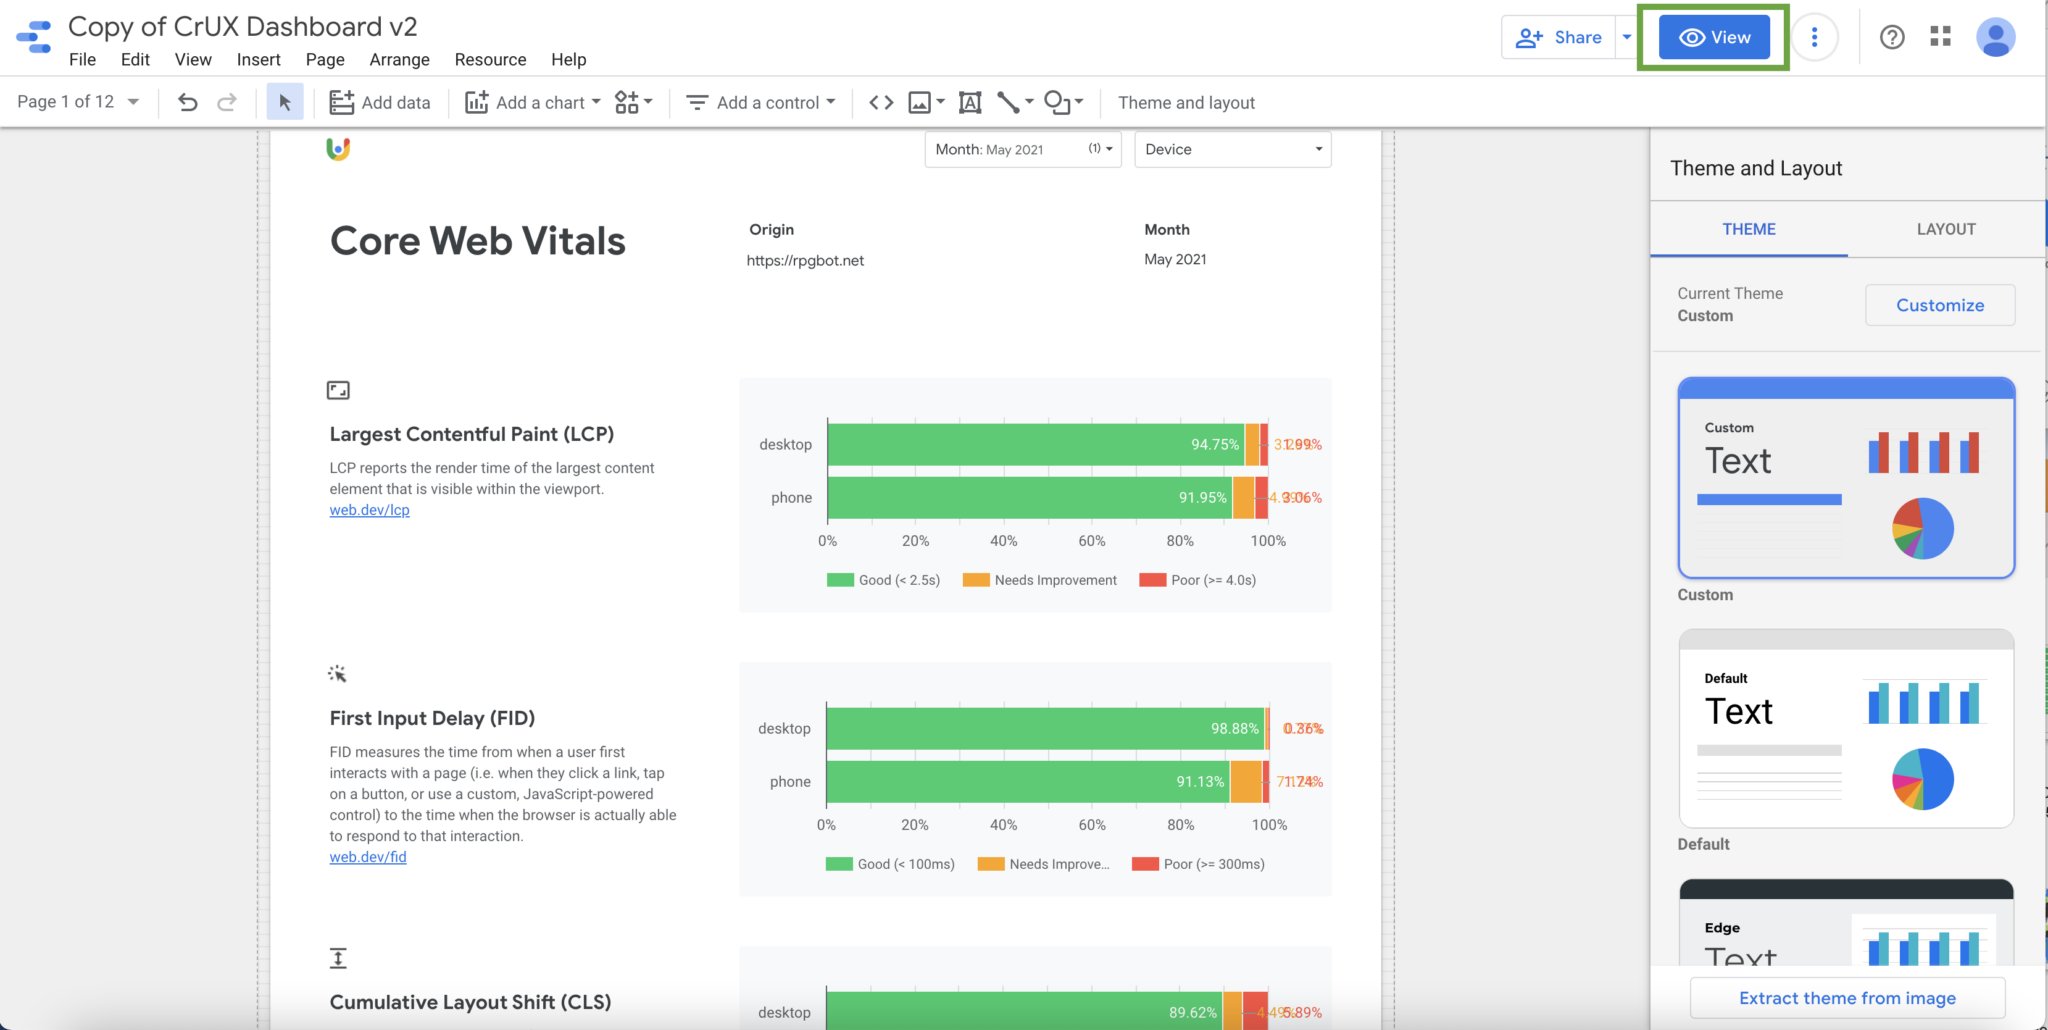
Task: Select the FID phone green bar 91.13%
Action: coord(1028,781)
